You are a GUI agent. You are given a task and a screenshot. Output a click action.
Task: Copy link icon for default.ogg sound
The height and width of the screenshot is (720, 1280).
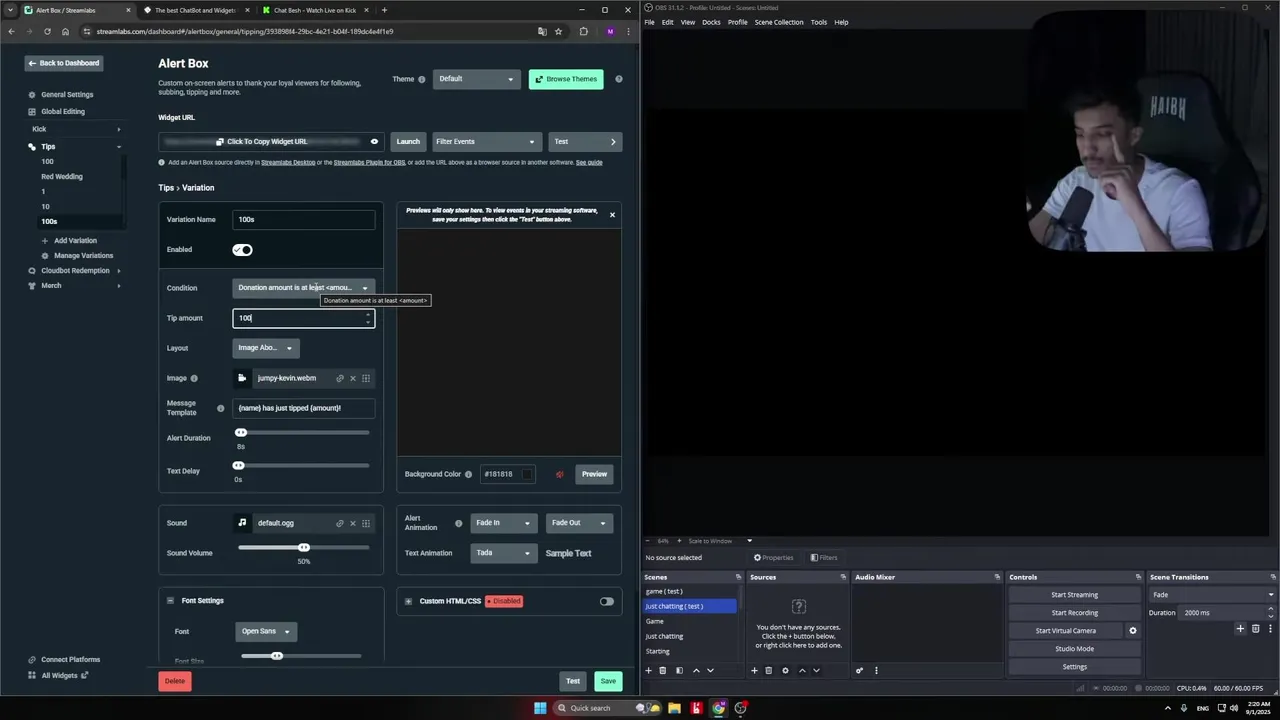click(340, 523)
